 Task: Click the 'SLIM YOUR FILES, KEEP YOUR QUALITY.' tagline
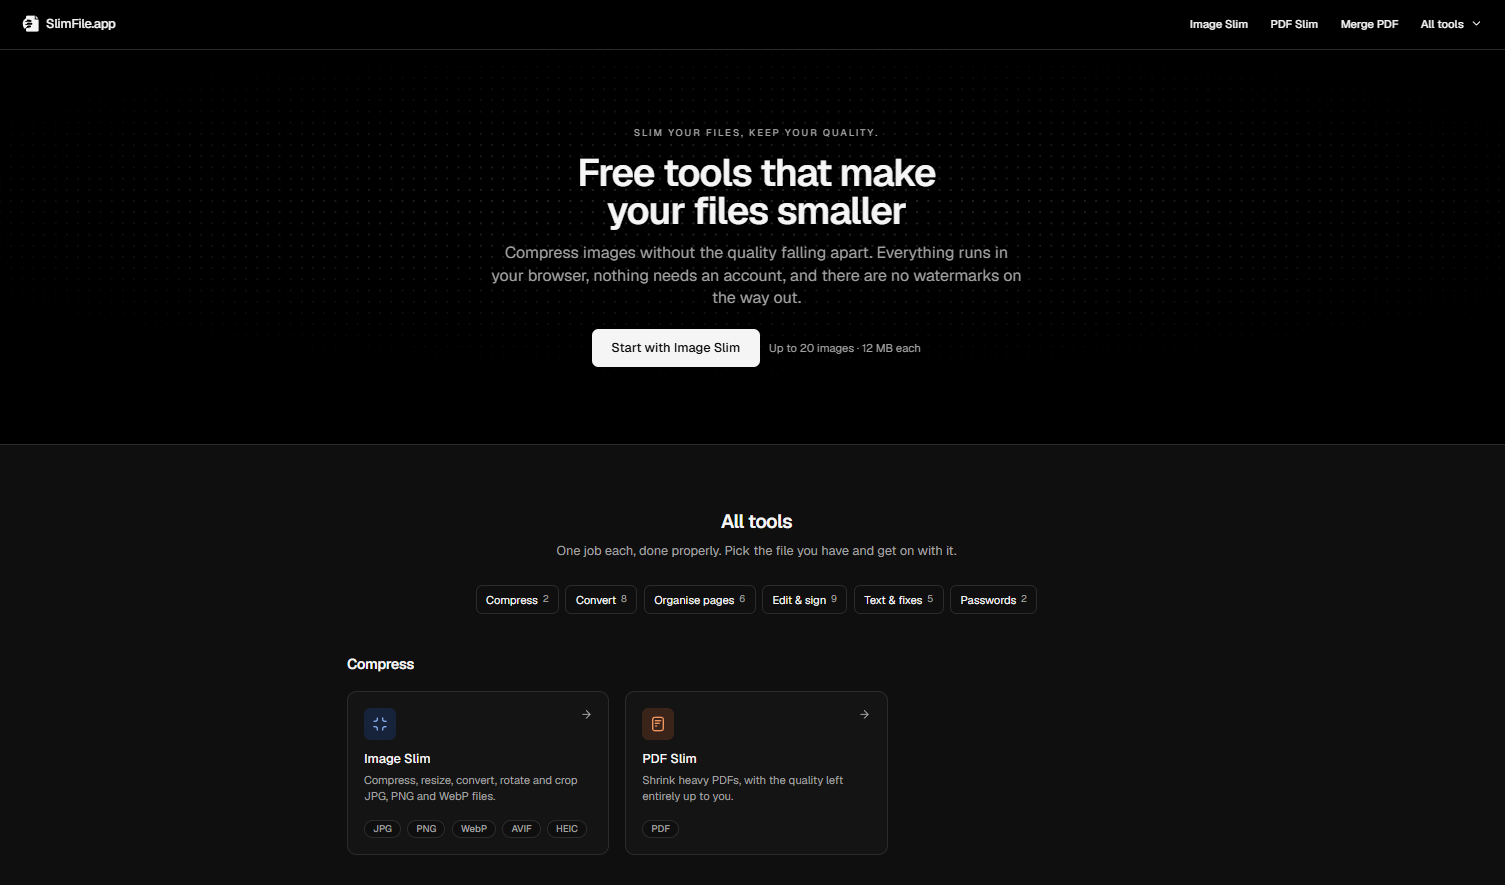[x=757, y=133]
